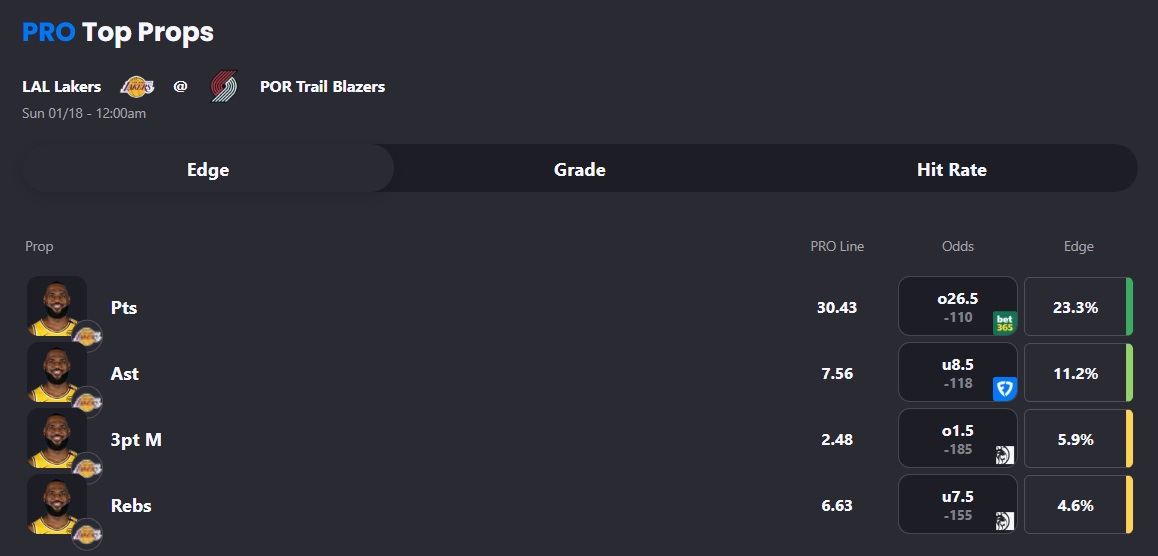Click the Lakers team logo in matchup header
The image size is (1158, 556).
click(137, 87)
